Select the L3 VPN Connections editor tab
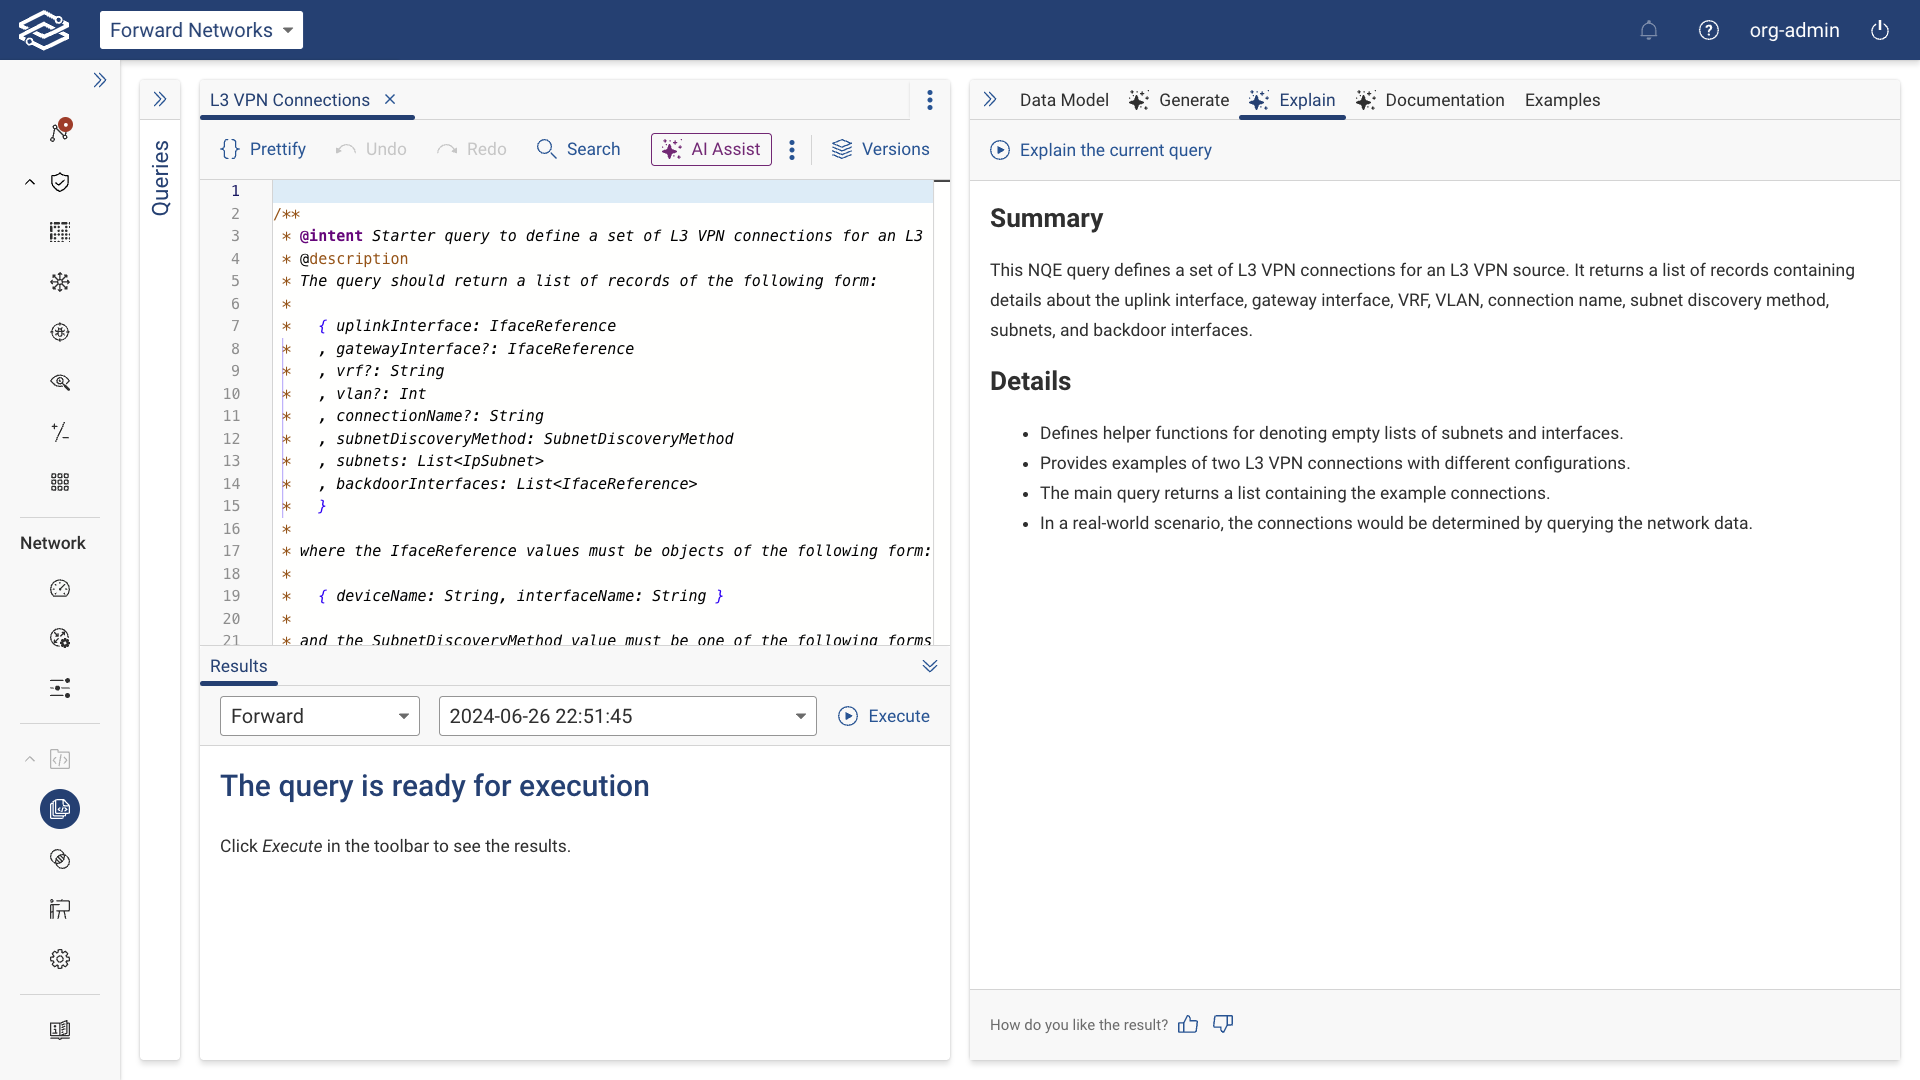The height and width of the screenshot is (1080, 1920). click(x=289, y=100)
